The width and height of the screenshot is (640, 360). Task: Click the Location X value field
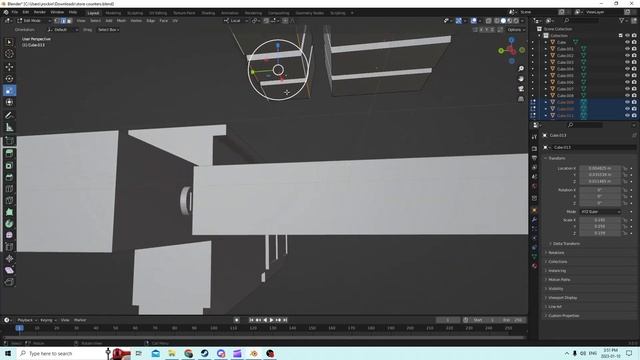(x=600, y=168)
